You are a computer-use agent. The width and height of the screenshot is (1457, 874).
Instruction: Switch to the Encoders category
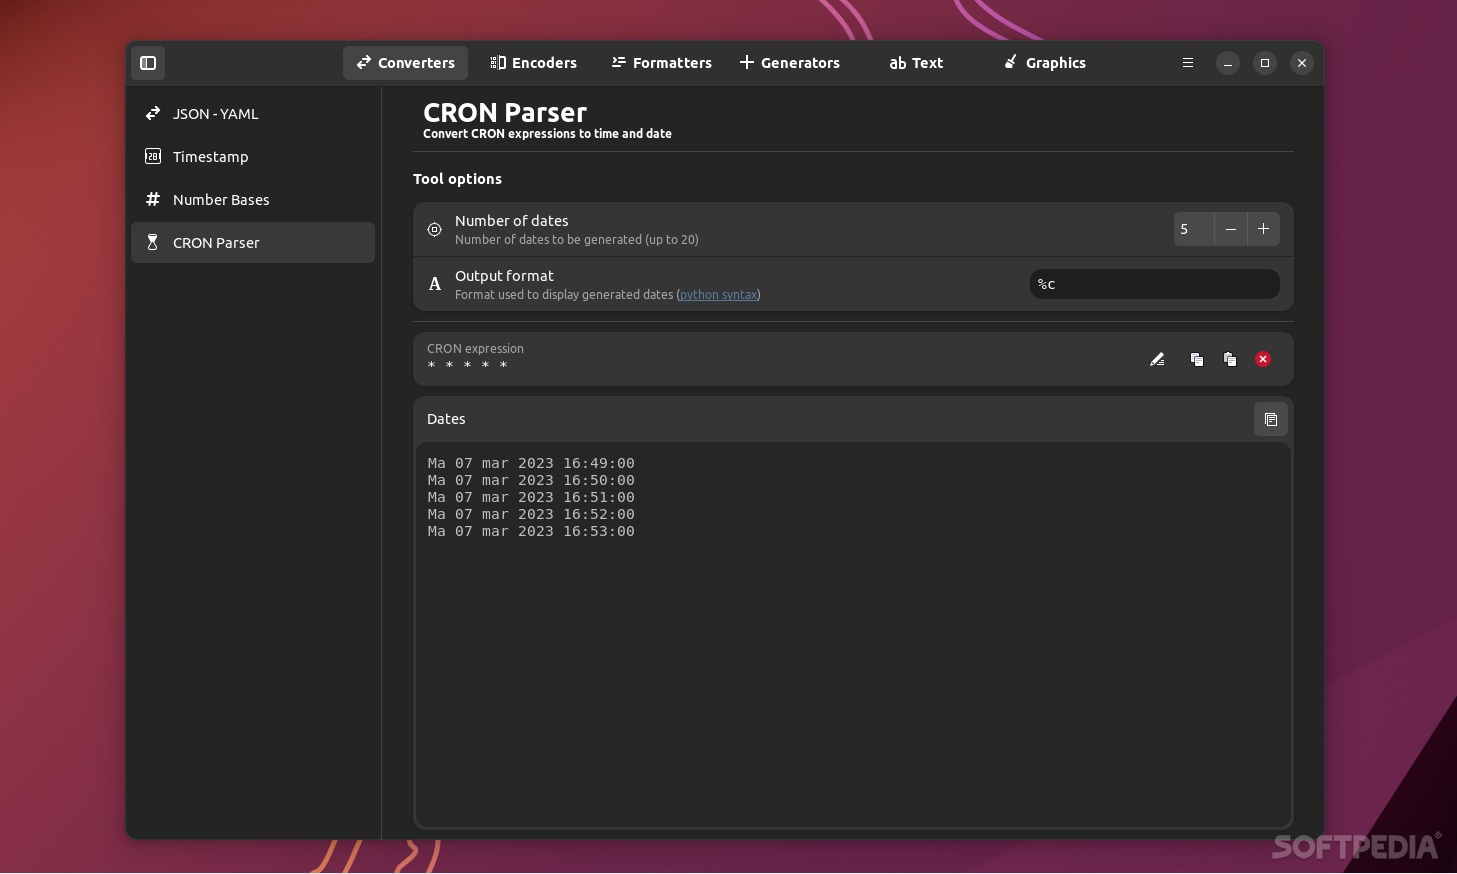(x=533, y=62)
